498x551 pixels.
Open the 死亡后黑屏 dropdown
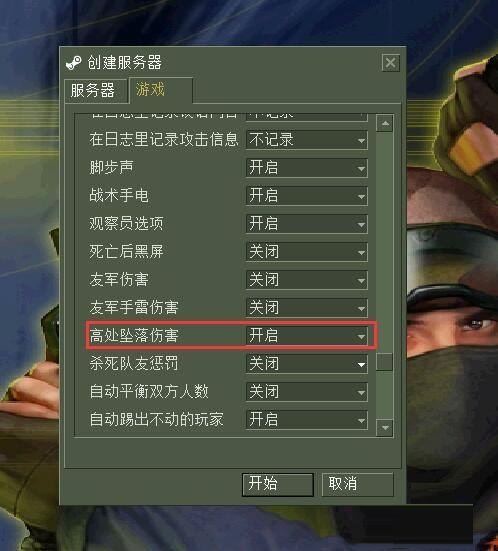click(x=307, y=252)
